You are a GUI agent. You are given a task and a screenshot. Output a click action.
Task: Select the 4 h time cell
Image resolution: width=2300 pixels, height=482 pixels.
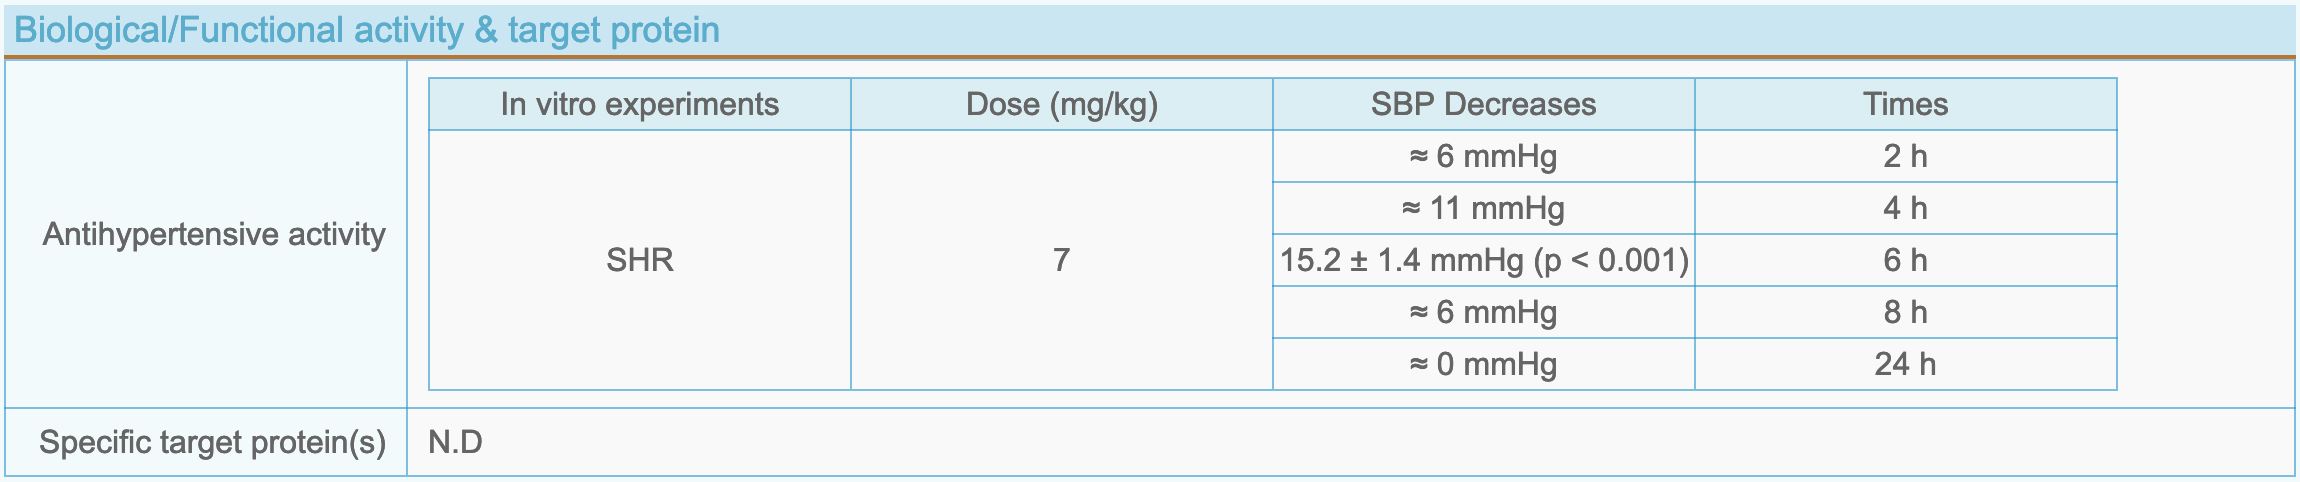pyautogui.click(x=1906, y=208)
